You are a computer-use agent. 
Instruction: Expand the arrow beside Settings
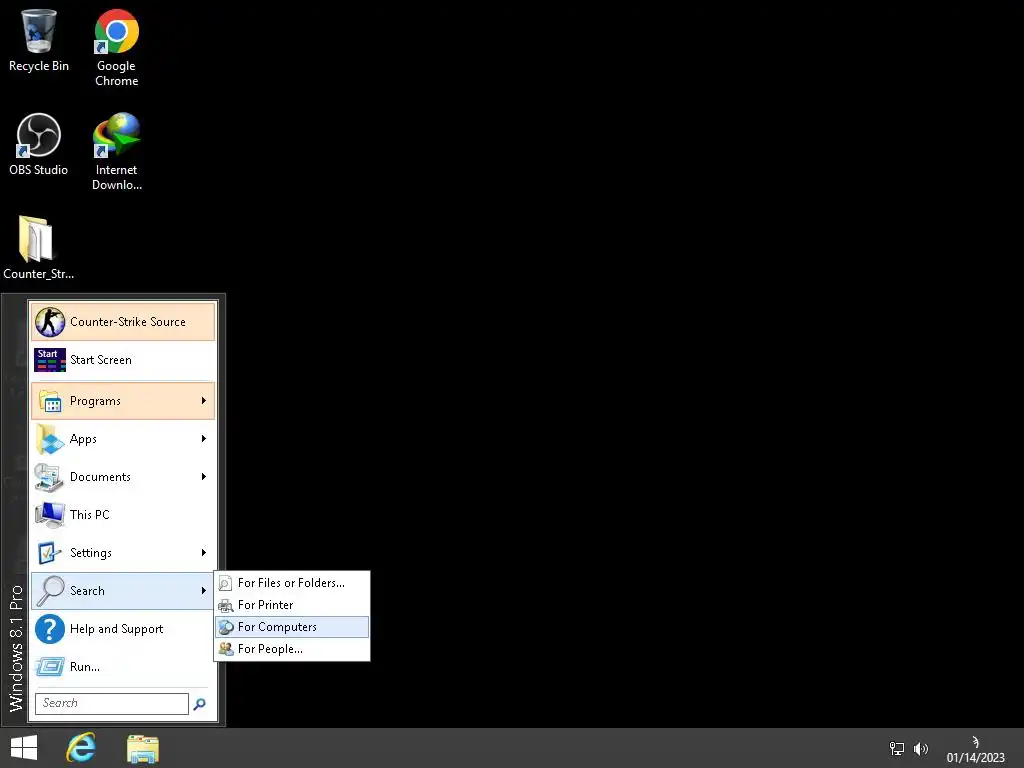(x=204, y=552)
